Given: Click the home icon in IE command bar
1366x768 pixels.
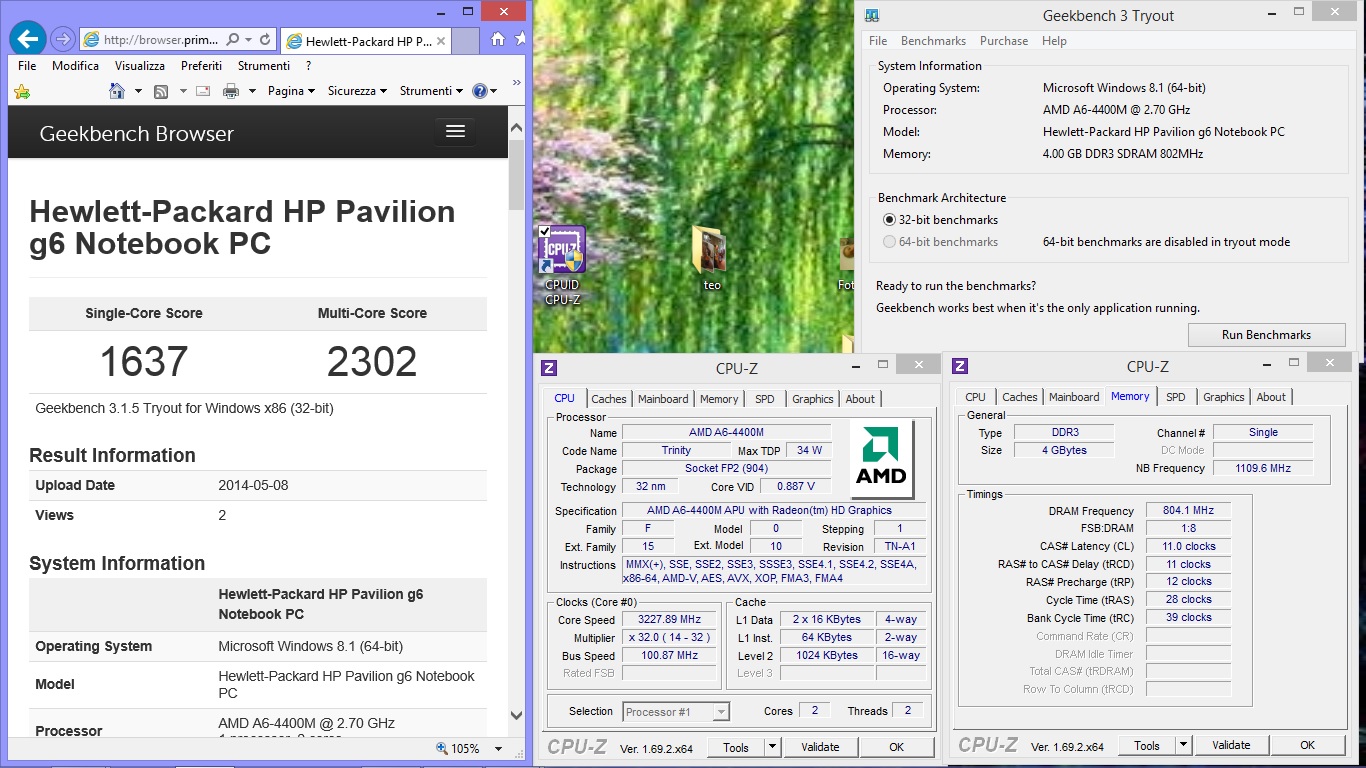Looking at the screenshot, I should tap(117, 91).
